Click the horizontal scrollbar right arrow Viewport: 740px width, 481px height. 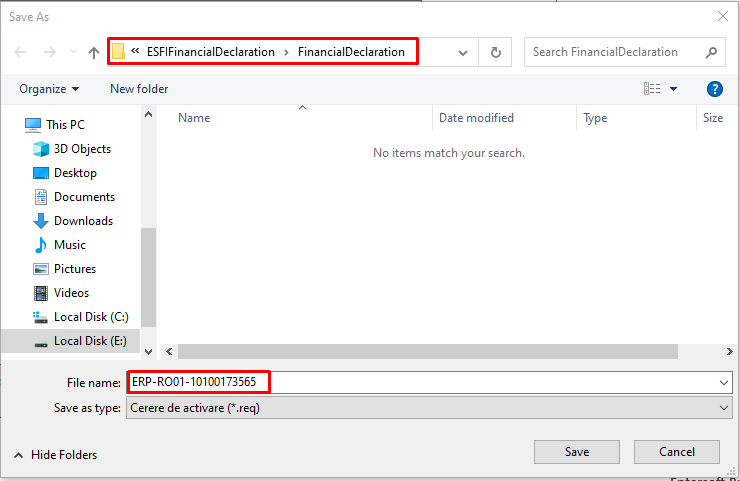pos(730,351)
